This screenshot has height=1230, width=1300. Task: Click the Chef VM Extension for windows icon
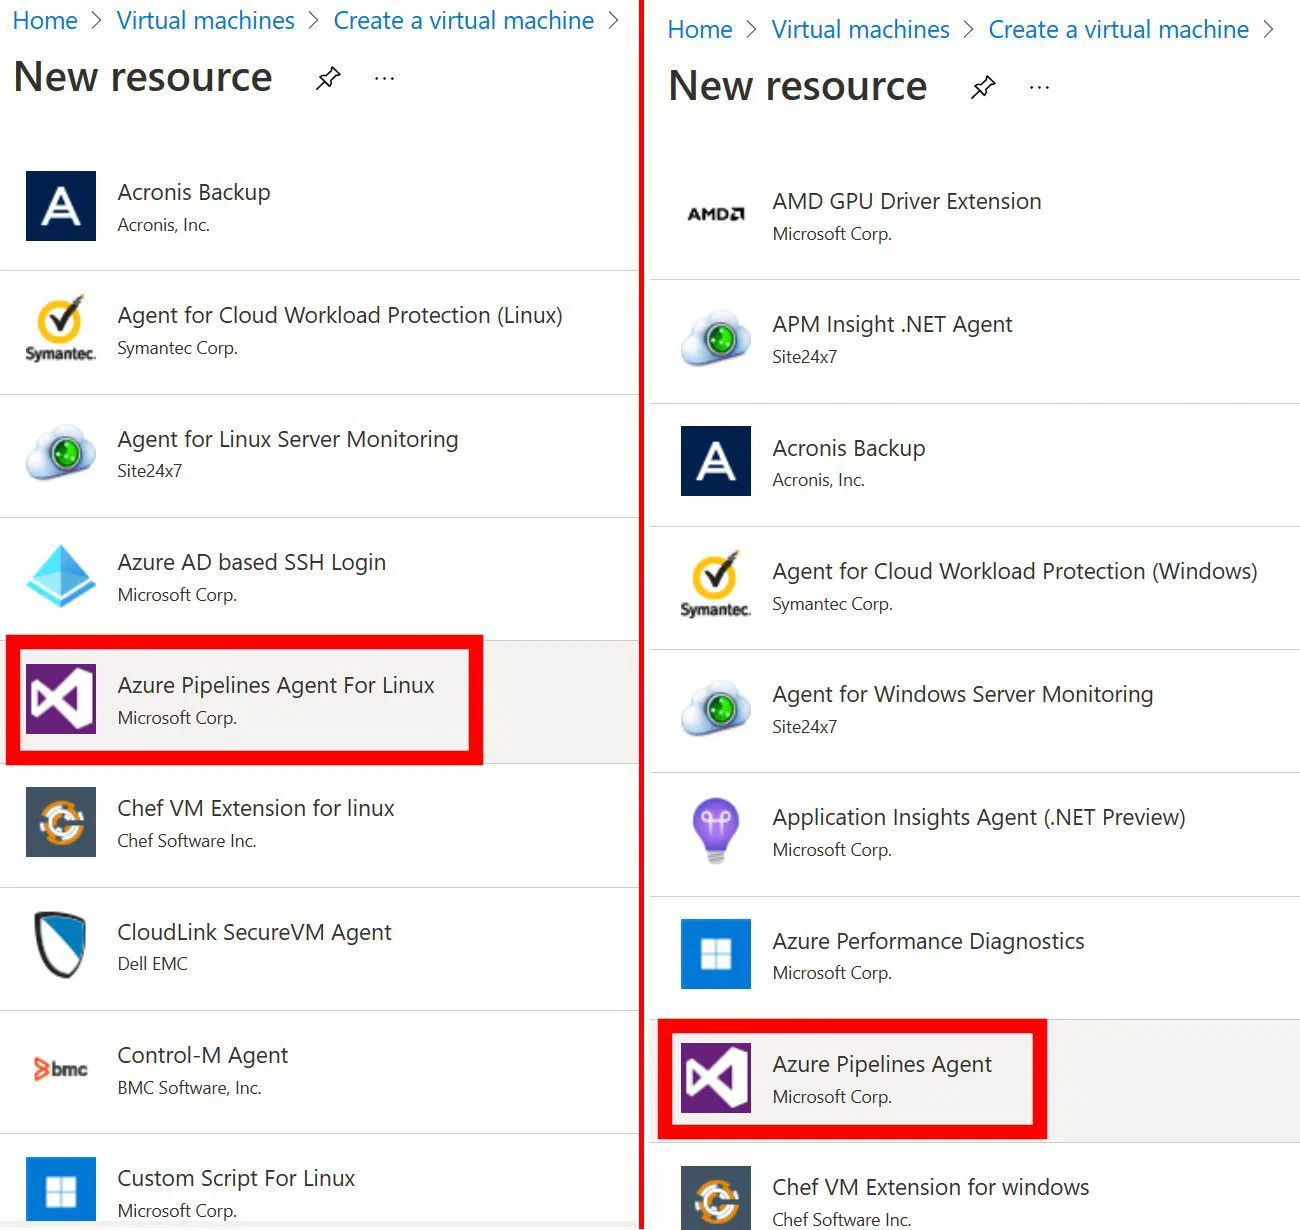click(x=716, y=1198)
